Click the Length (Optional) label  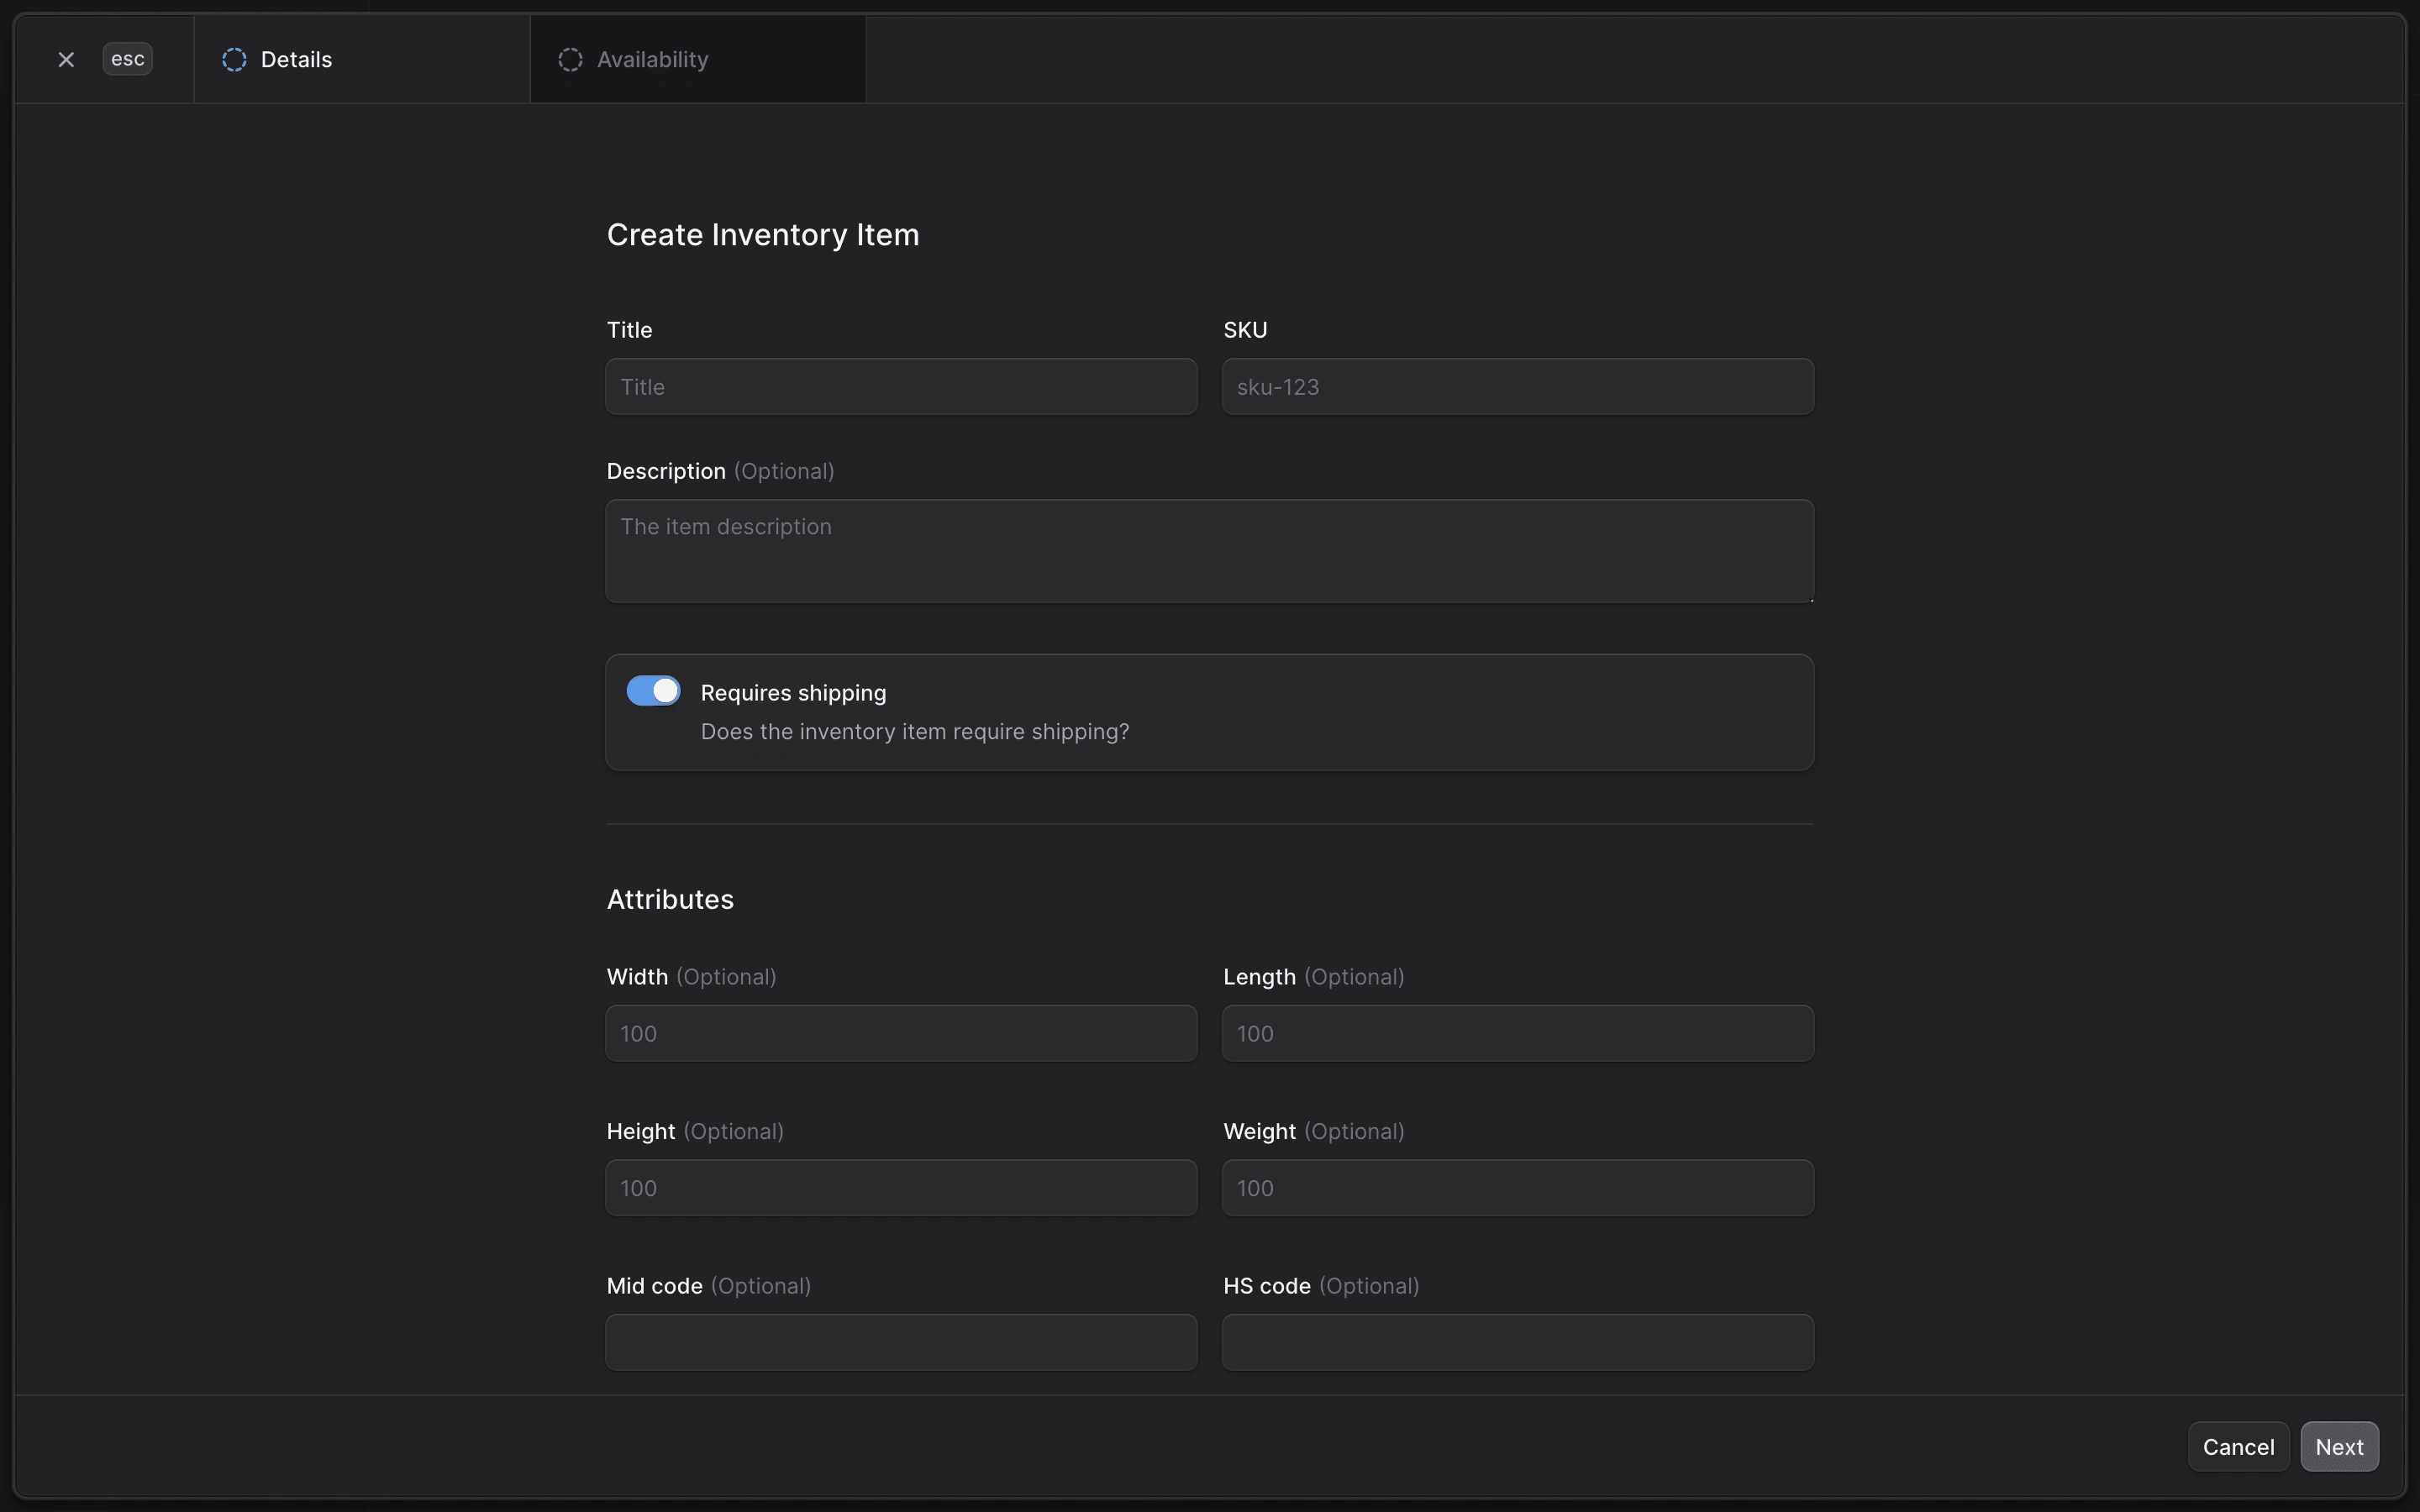tap(1313, 977)
